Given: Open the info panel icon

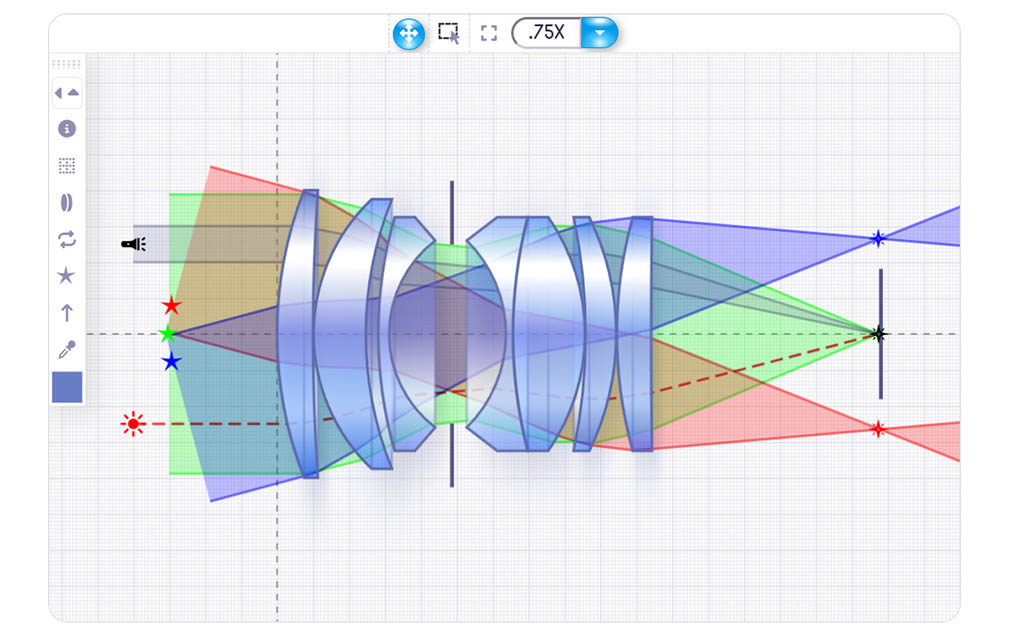Looking at the screenshot, I should [x=67, y=129].
